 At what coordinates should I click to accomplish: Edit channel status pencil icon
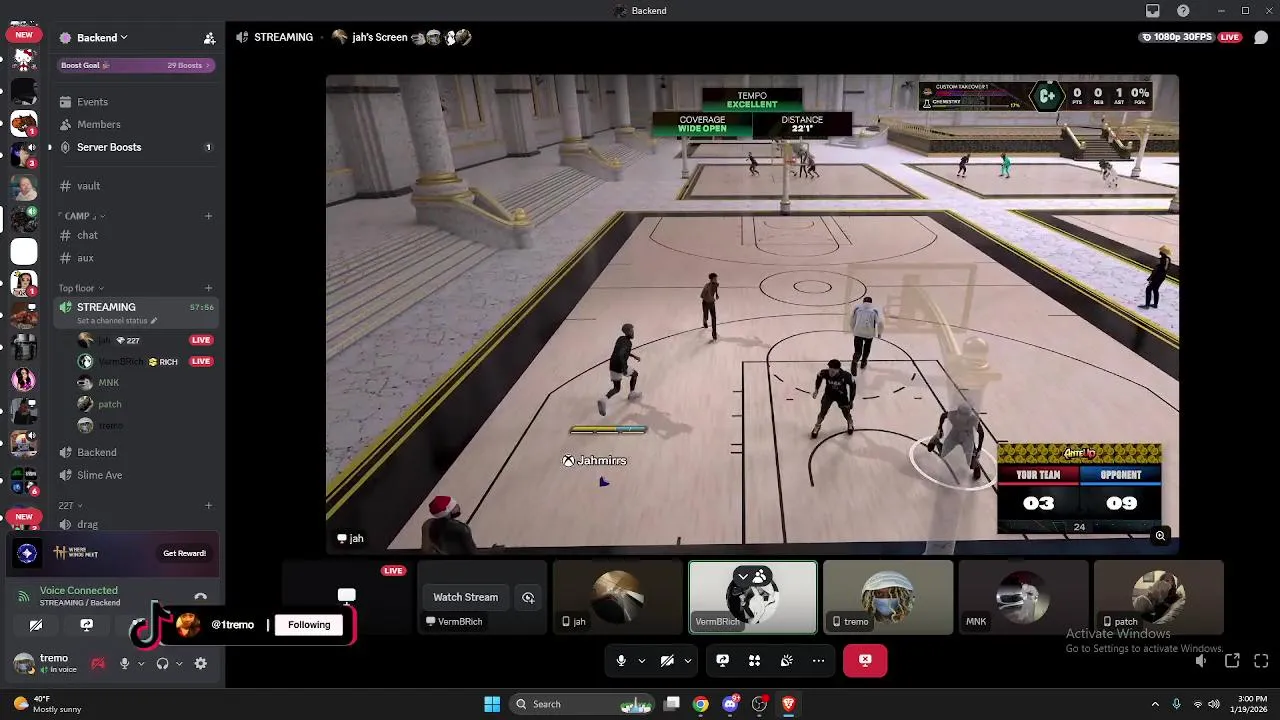[x=154, y=321]
